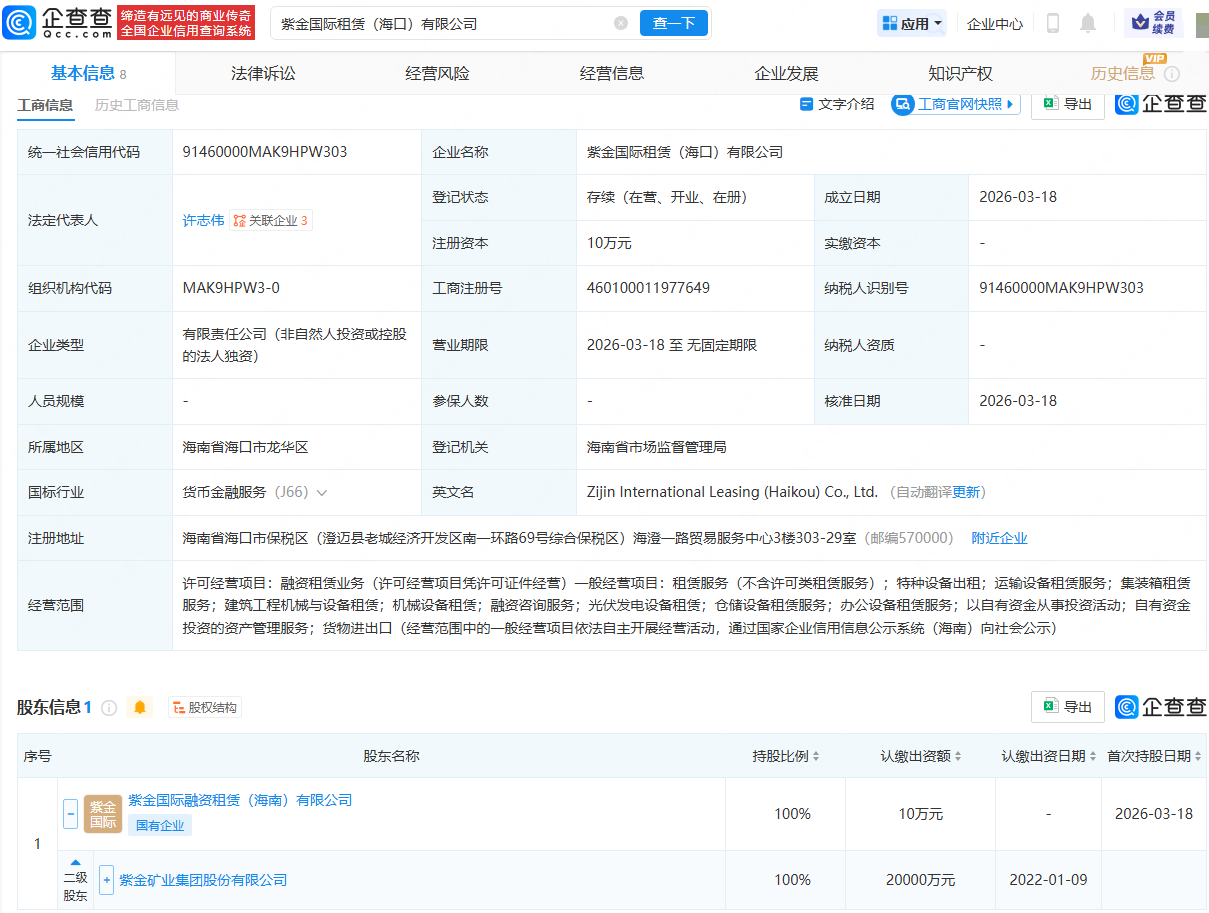1209x913 pixels.
Task: Open the 应用 apps dropdown
Action: [911, 22]
